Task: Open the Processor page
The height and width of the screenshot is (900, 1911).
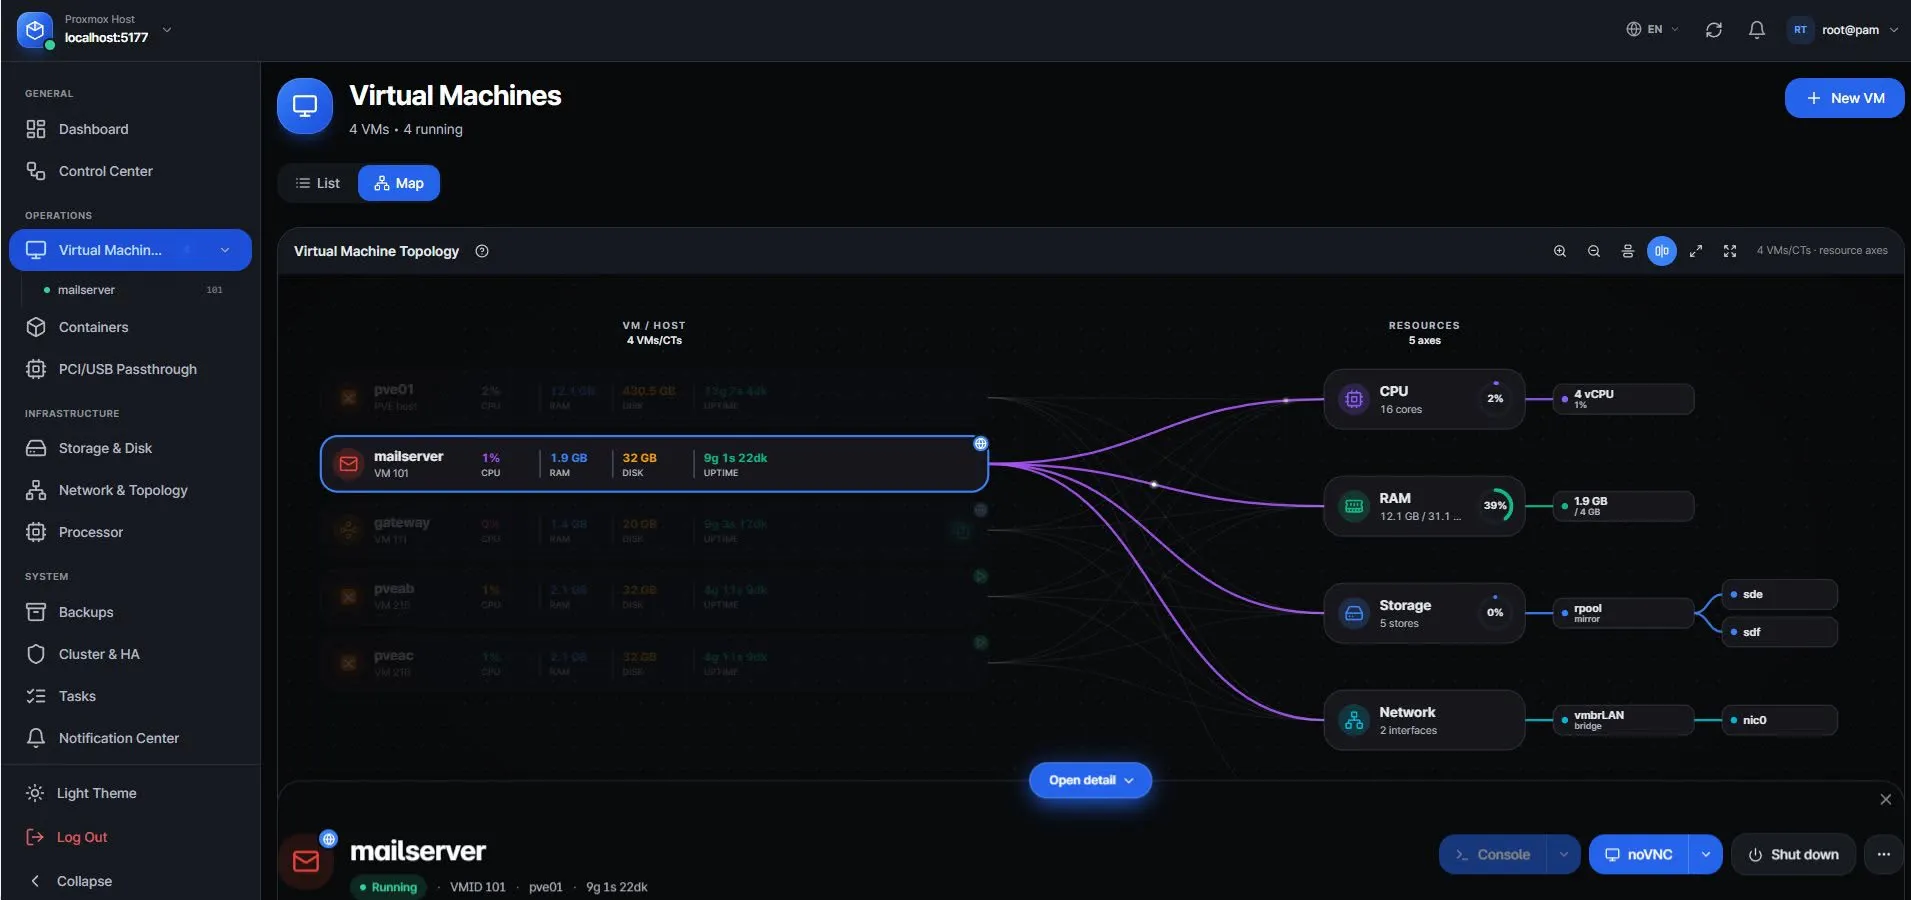Action: pyautogui.click(x=130, y=532)
